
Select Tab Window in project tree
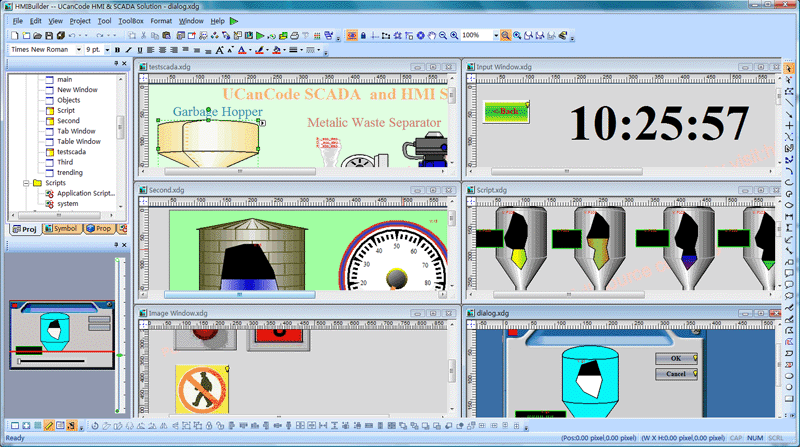pyautogui.click(x=76, y=131)
